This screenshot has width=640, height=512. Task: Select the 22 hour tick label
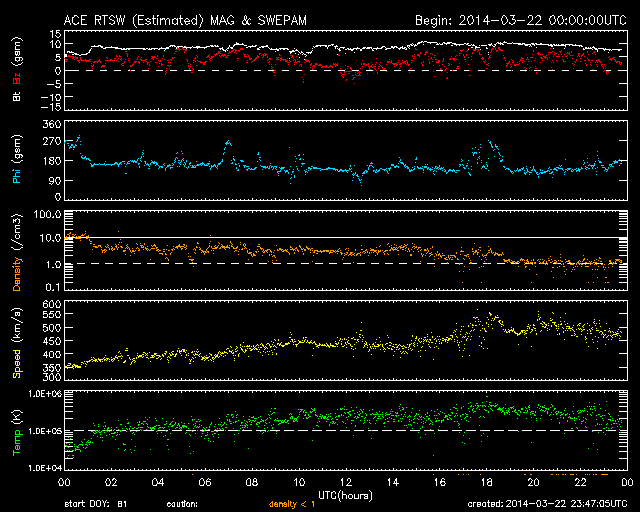click(581, 482)
